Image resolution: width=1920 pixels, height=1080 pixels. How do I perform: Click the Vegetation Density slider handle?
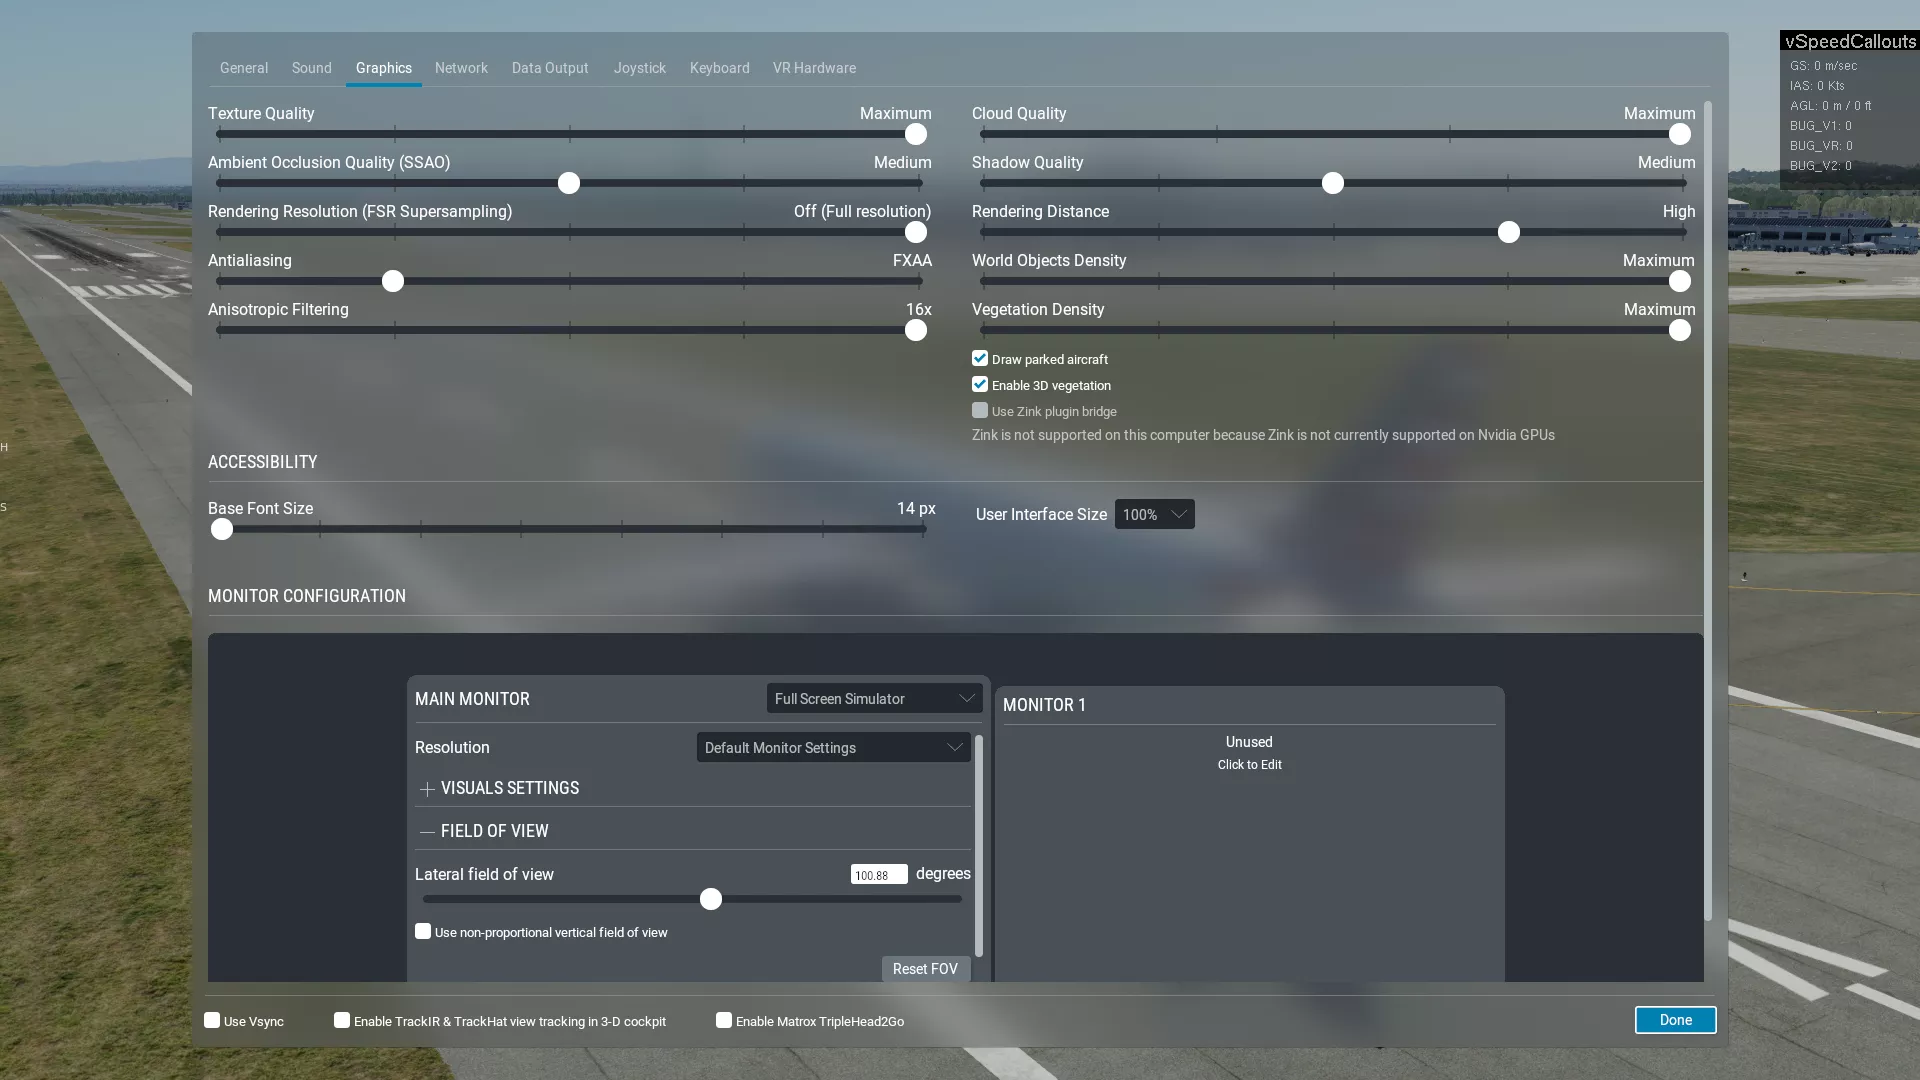click(1680, 330)
